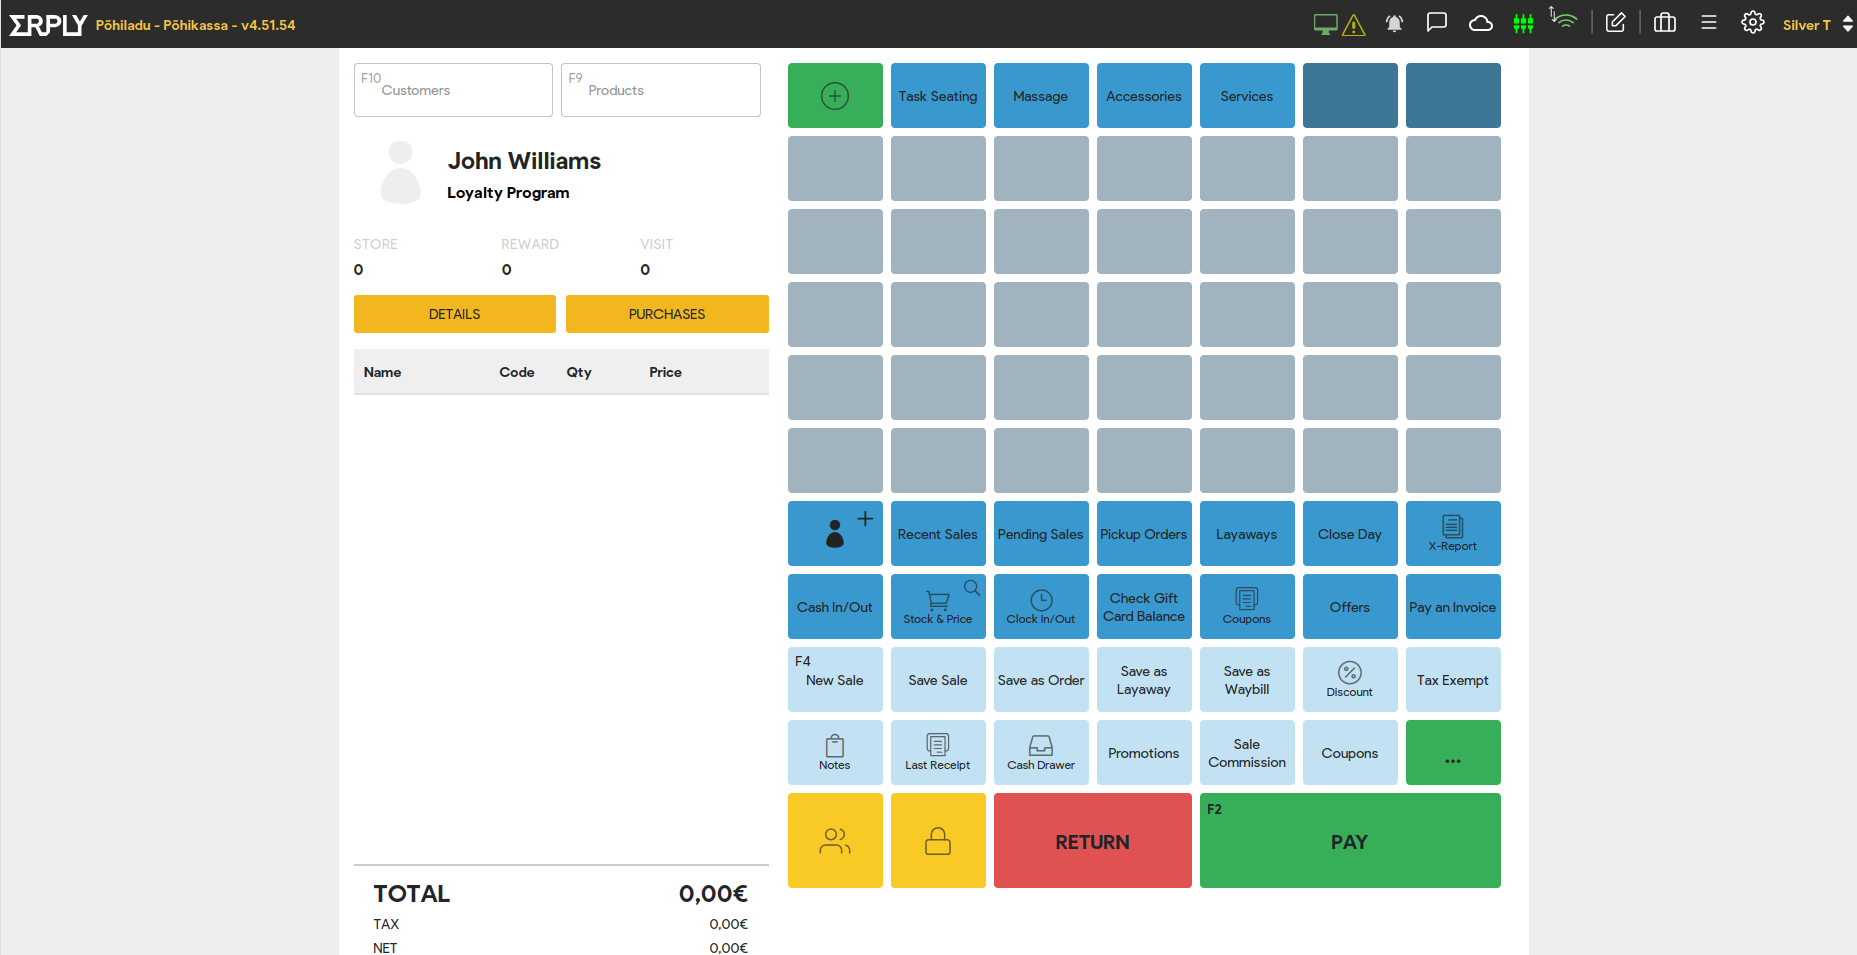Open customer PURCHASES
The image size is (1857, 955).
point(667,314)
